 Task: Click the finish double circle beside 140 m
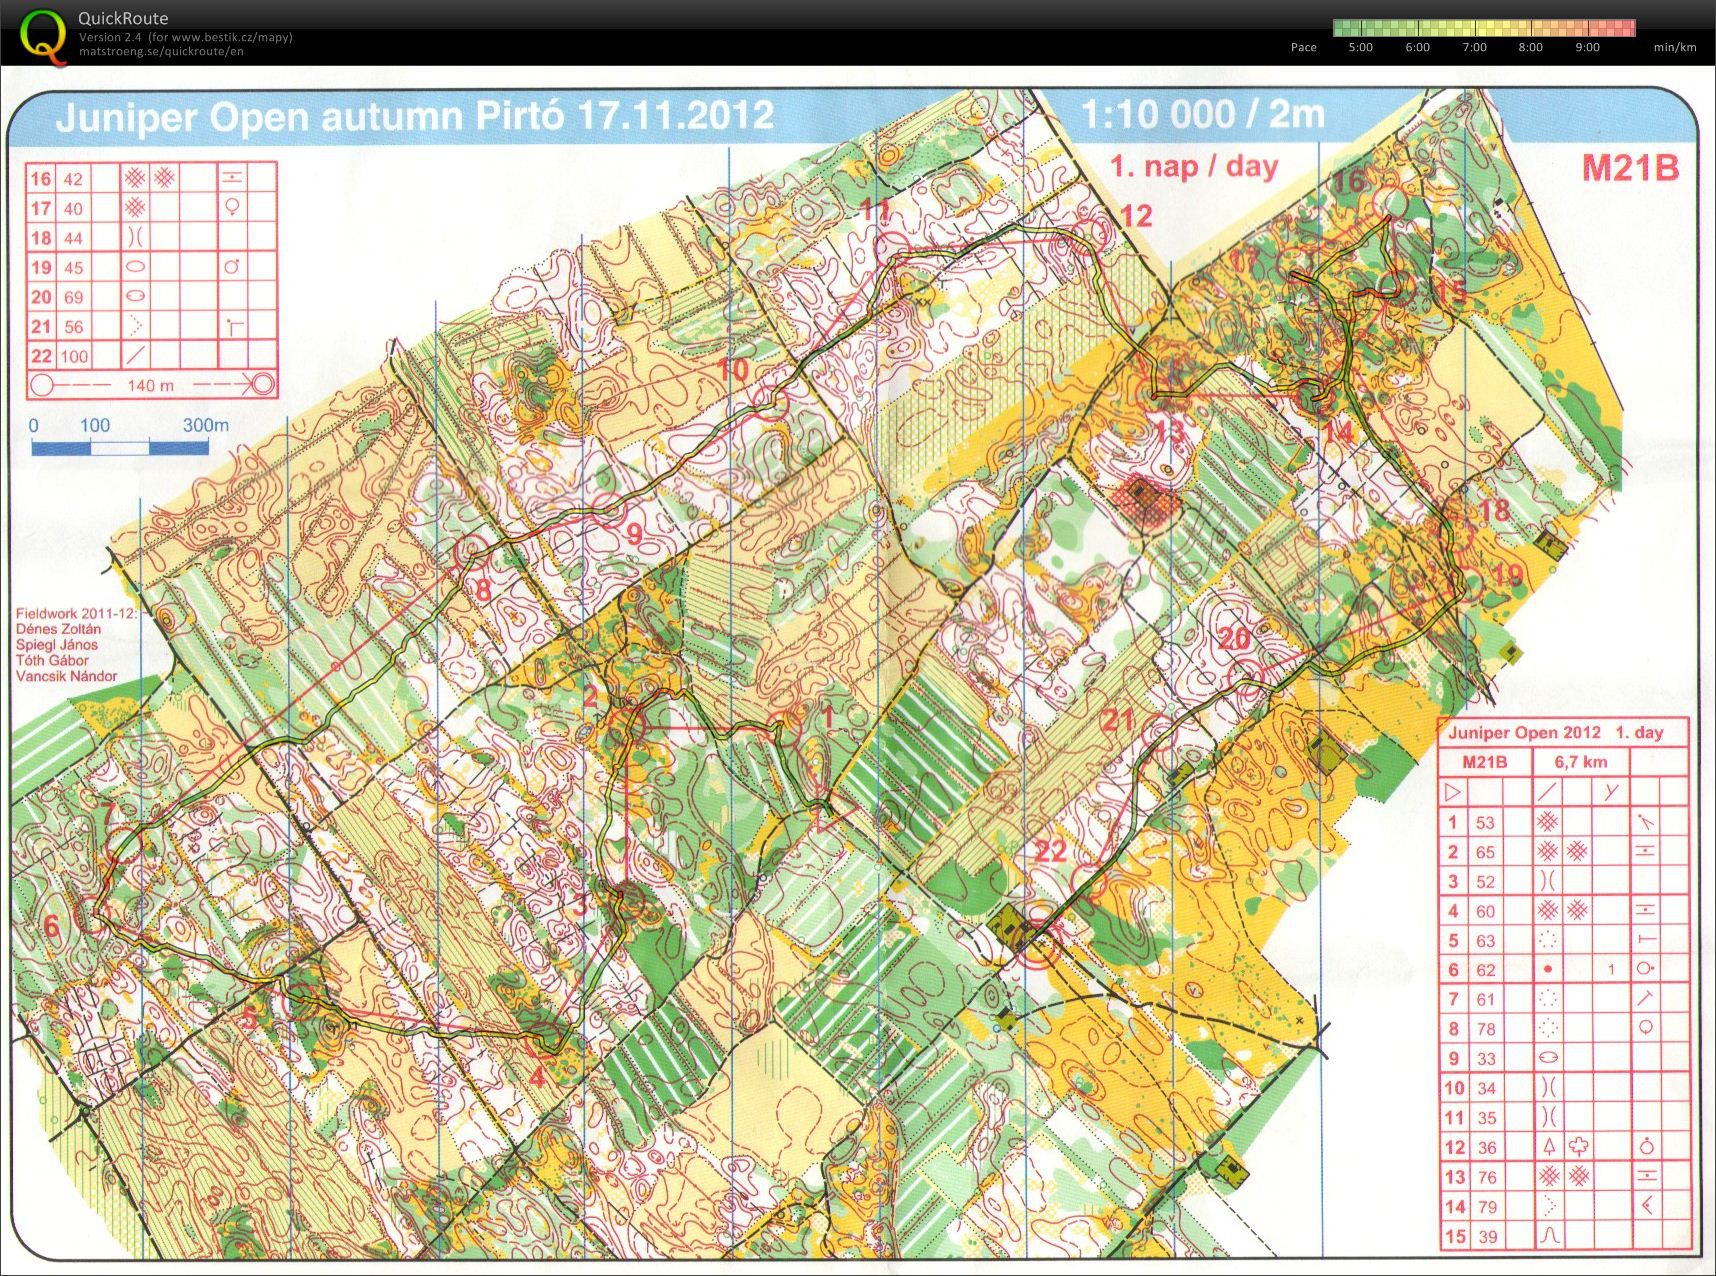[x=263, y=383]
